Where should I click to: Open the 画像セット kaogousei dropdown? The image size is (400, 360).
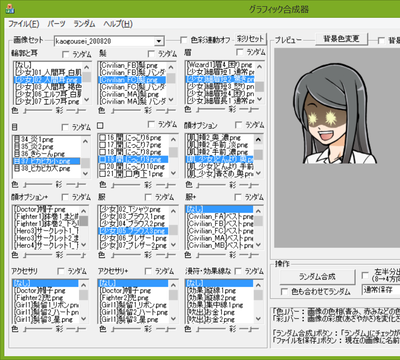tap(159, 41)
